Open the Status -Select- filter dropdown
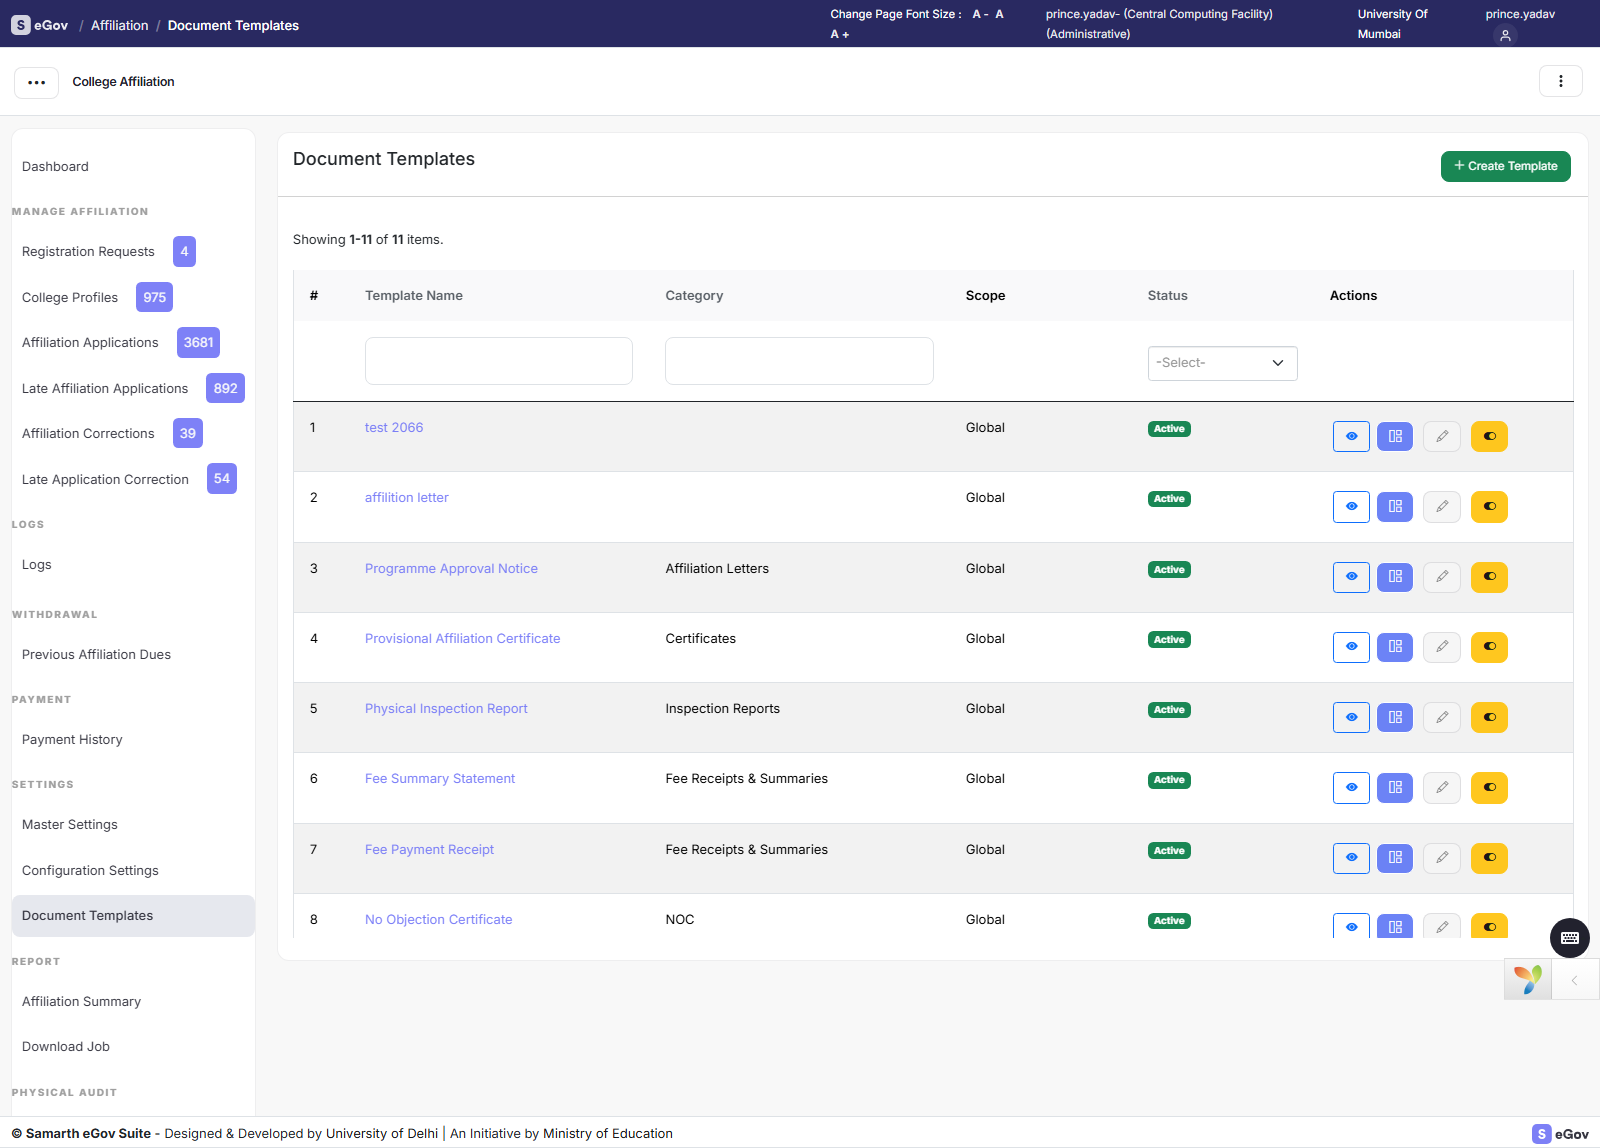The image size is (1600, 1148). tap(1222, 363)
